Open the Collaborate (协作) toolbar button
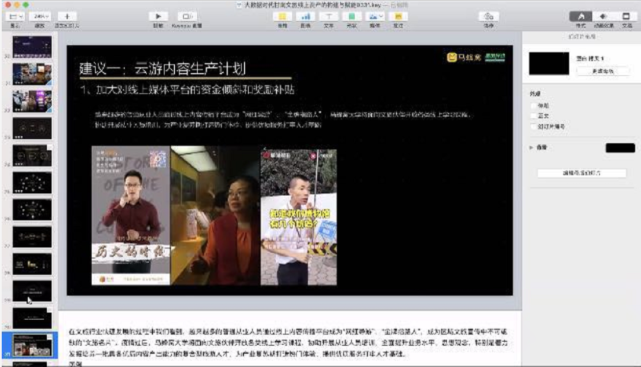This screenshot has width=641, height=367. (x=489, y=16)
